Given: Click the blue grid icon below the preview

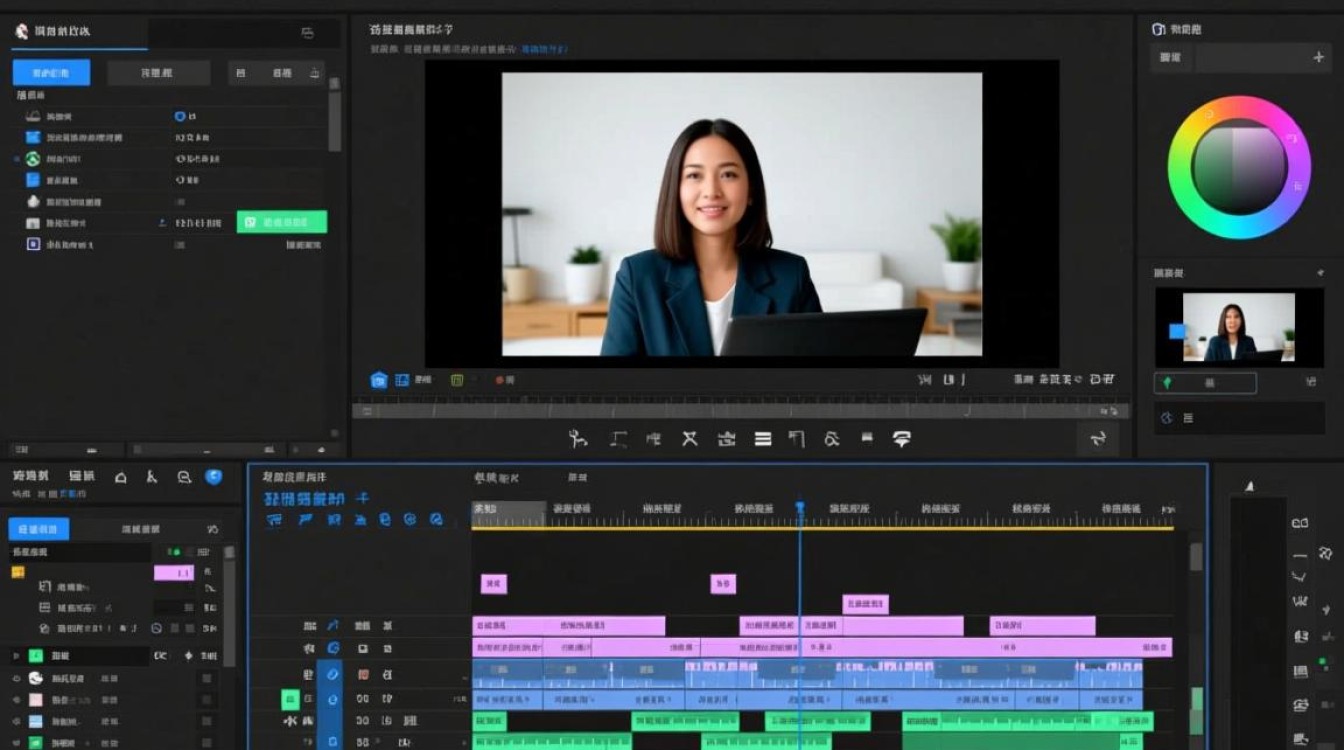Looking at the screenshot, I should pos(402,380).
